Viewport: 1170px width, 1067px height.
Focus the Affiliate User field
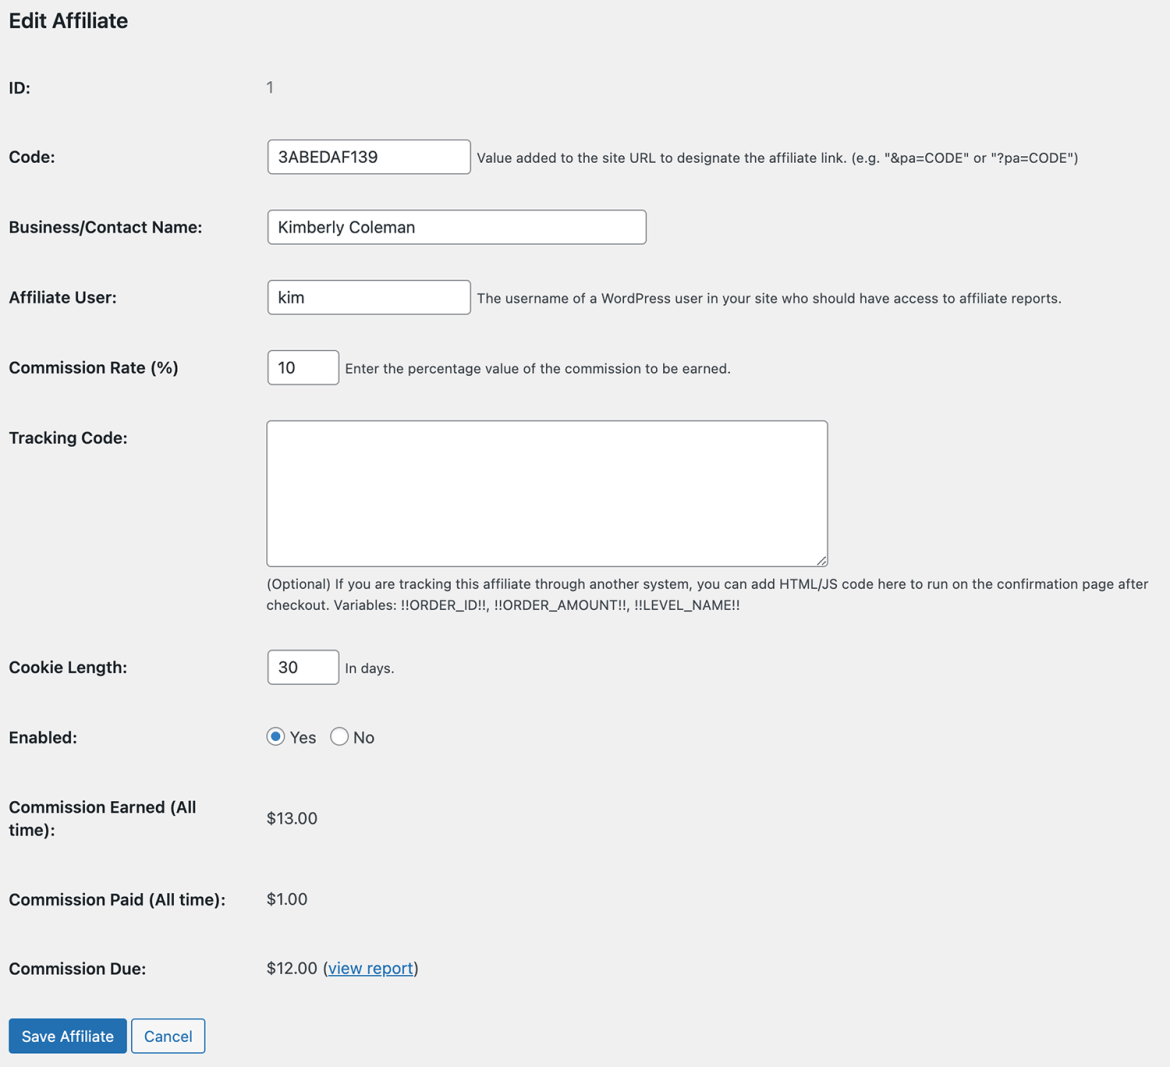[368, 297]
